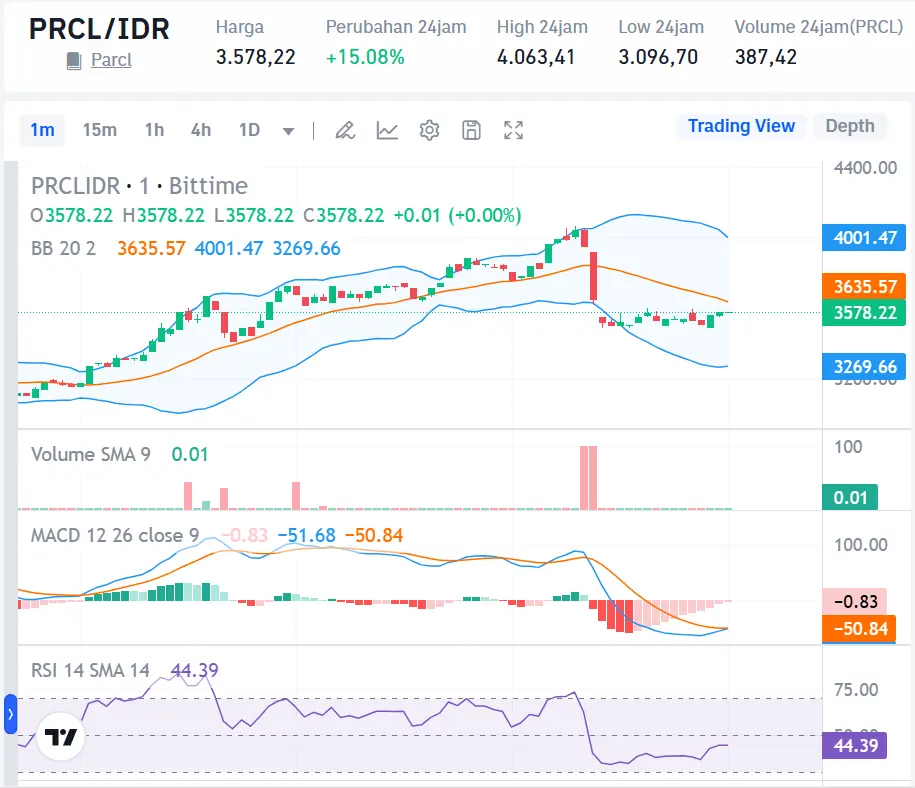915x788 pixels.
Task: Switch to the Depth view
Action: (849, 126)
